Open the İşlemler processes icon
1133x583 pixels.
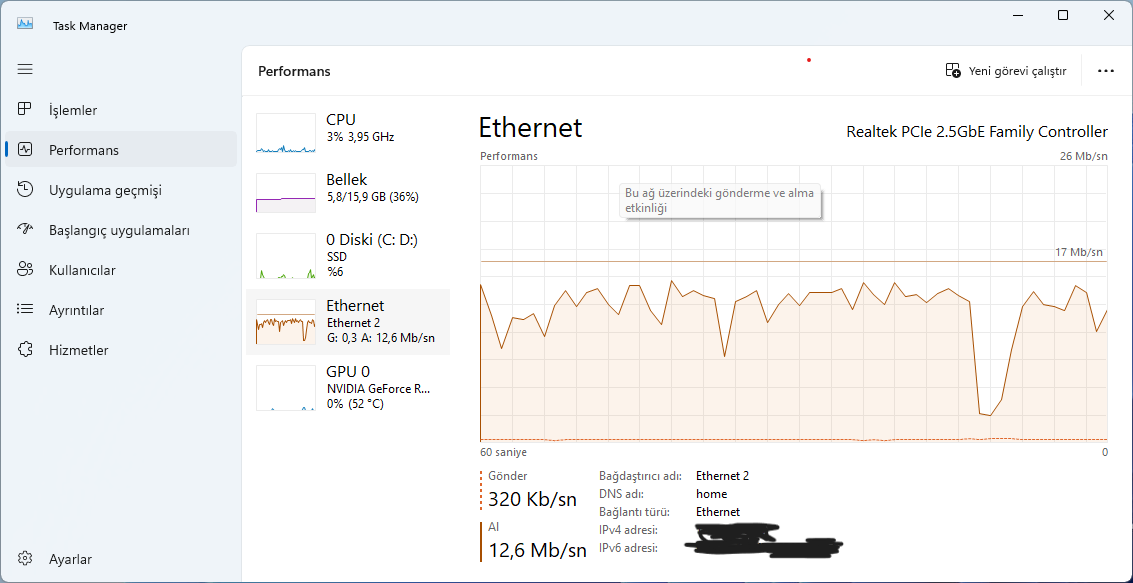click(26, 110)
